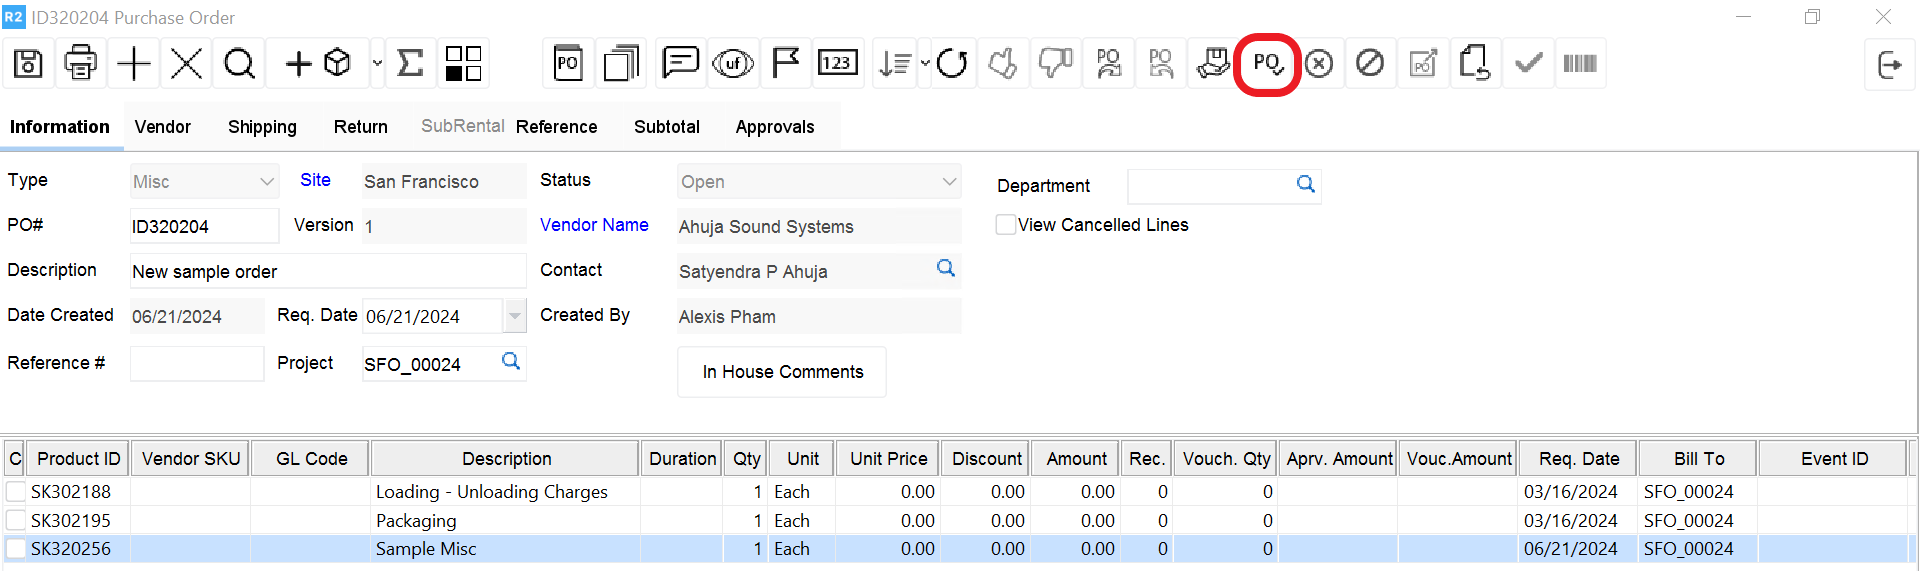Open the comment speech bubble icon
The width and height of the screenshot is (1920, 571).
[x=680, y=64]
